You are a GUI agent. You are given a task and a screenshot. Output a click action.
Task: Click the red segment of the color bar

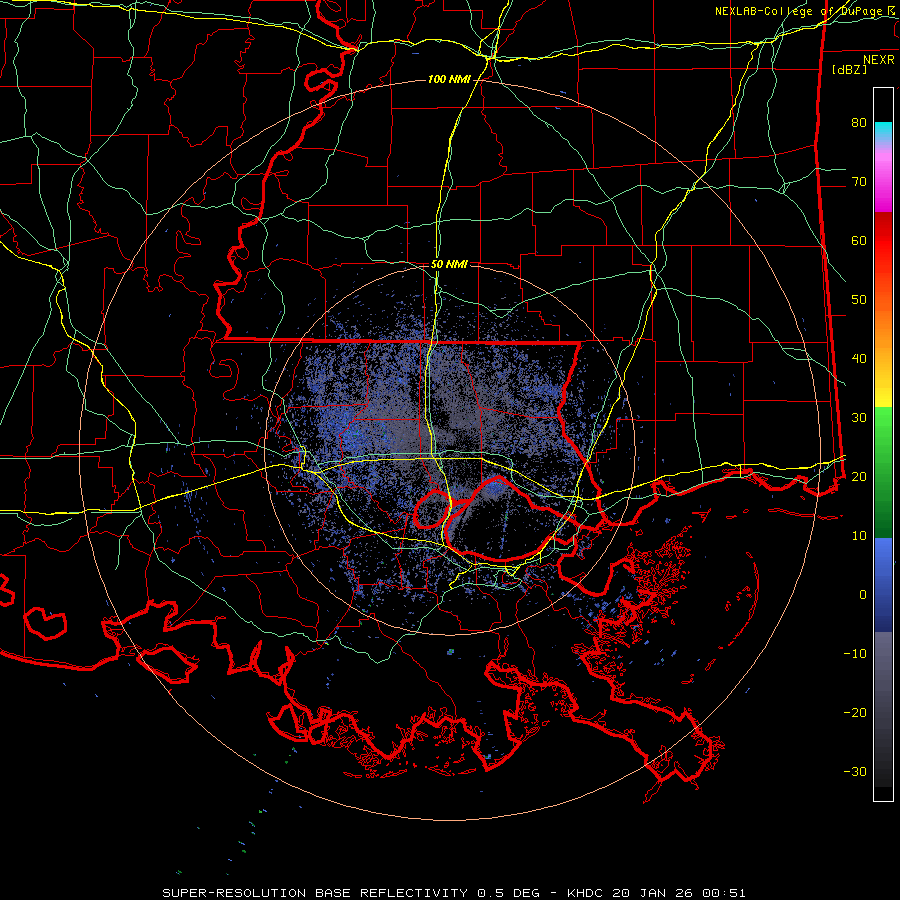point(883,241)
